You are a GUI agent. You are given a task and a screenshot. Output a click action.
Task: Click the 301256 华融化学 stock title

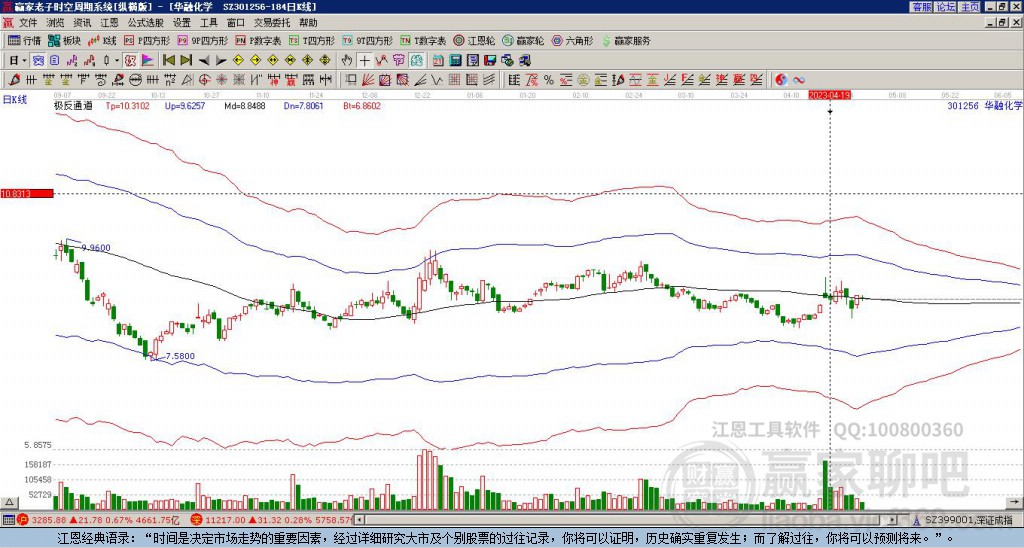(984, 105)
